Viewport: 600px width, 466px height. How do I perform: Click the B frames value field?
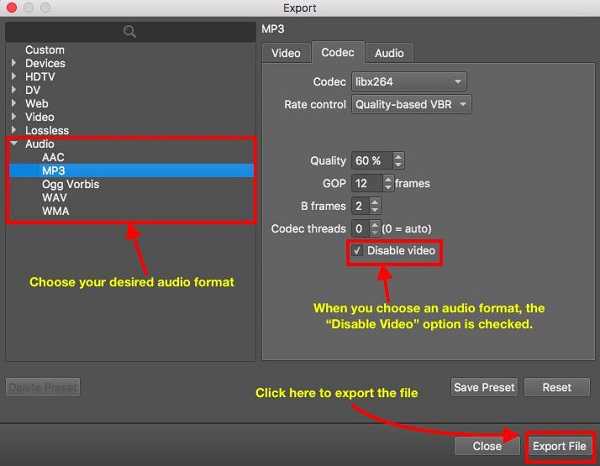[360, 206]
